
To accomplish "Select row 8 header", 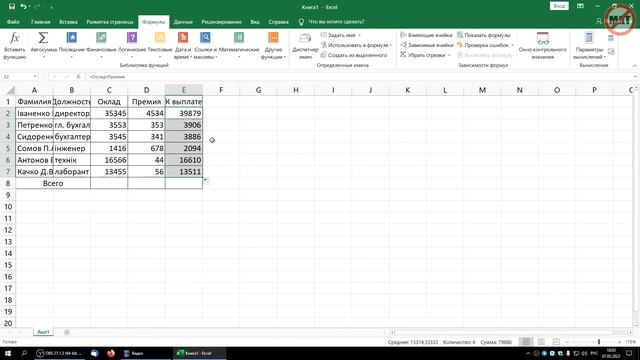I will point(8,183).
